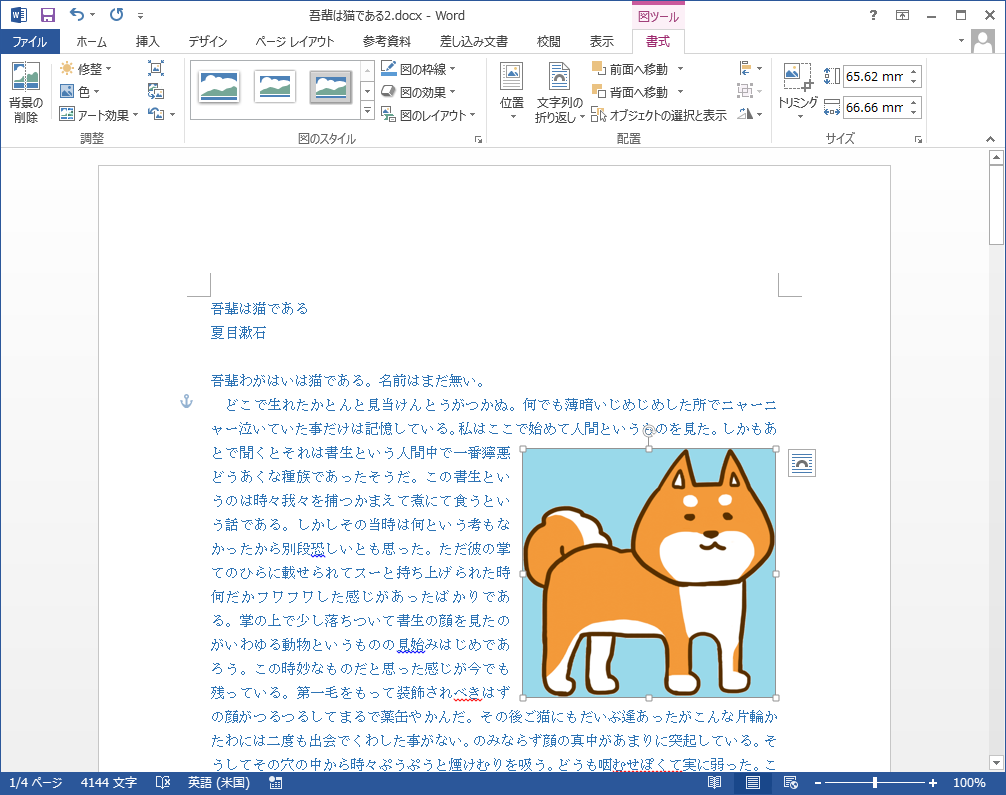Click the Reset Picture icon
Image resolution: width=1006 pixels, height=795 pixels.
click(156, 114)
